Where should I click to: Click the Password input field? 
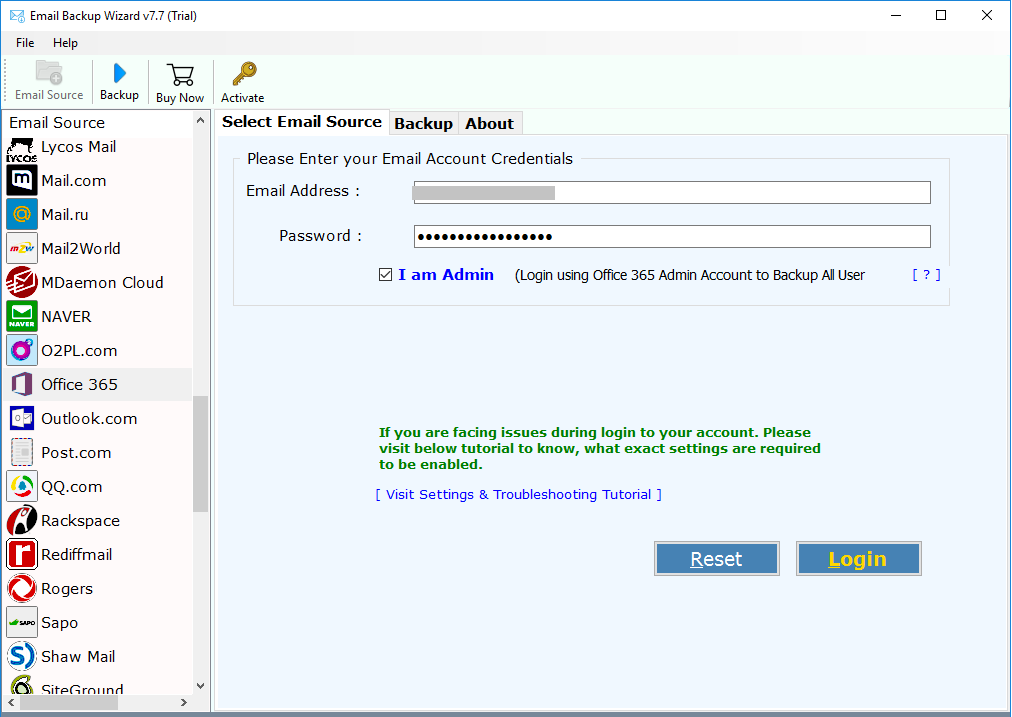pyautogui.click(x=672, y=236)
